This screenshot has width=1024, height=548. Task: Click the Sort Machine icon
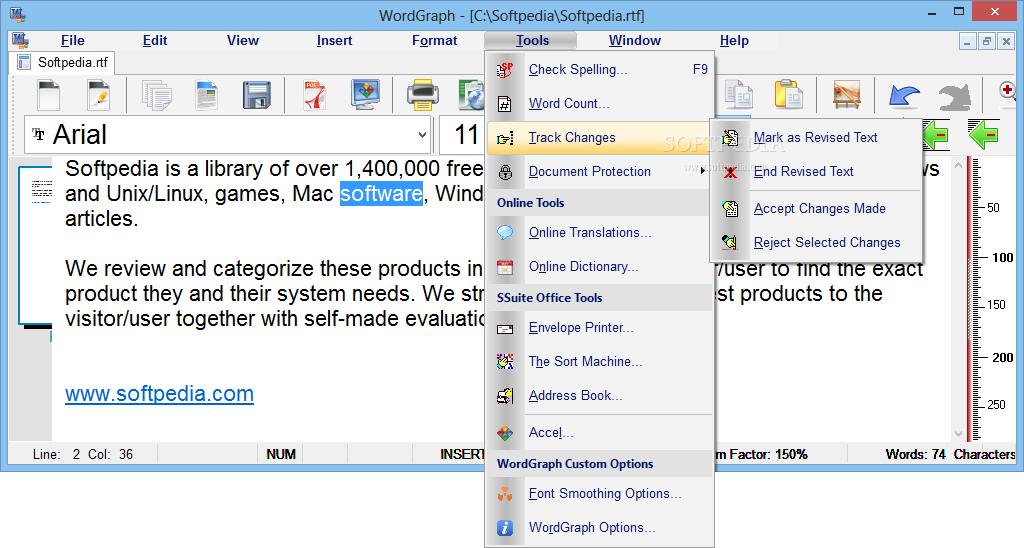[505, 362]
